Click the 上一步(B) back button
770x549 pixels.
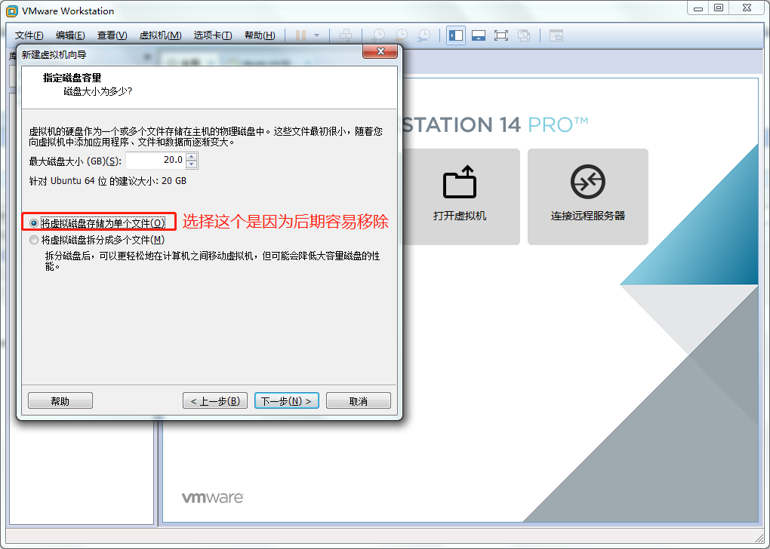pos(215,401)
